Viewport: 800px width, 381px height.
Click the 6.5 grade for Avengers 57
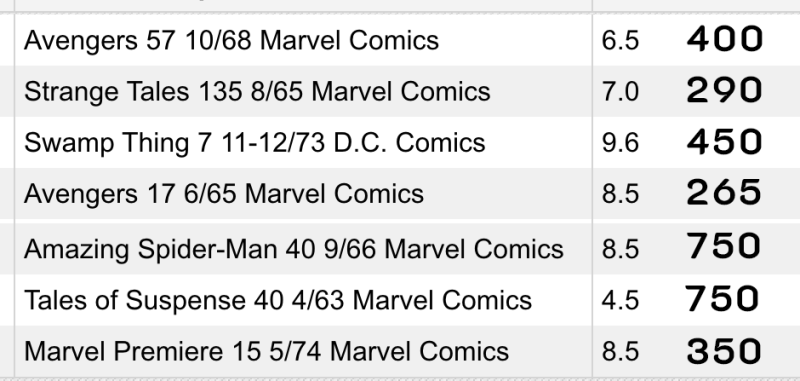tap(620, 41)
